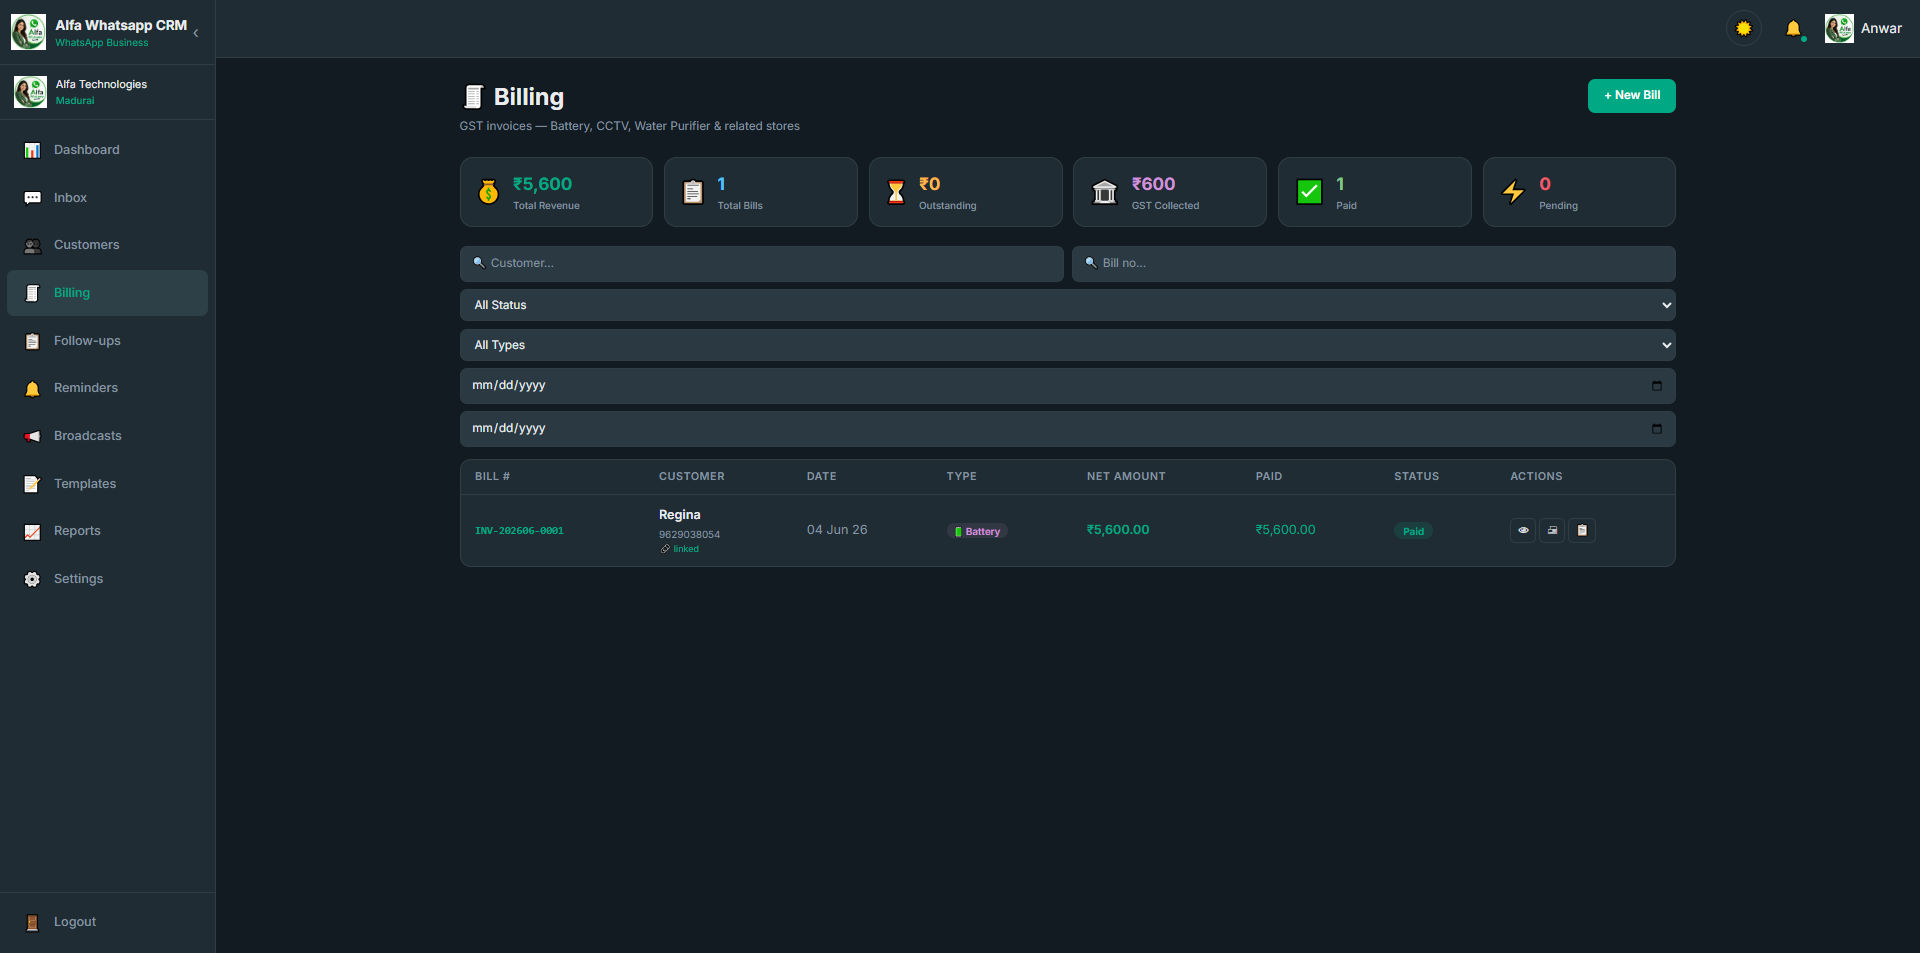Open Reminders from the sidebar
The image size is (1920, 953).
[107, 388]
